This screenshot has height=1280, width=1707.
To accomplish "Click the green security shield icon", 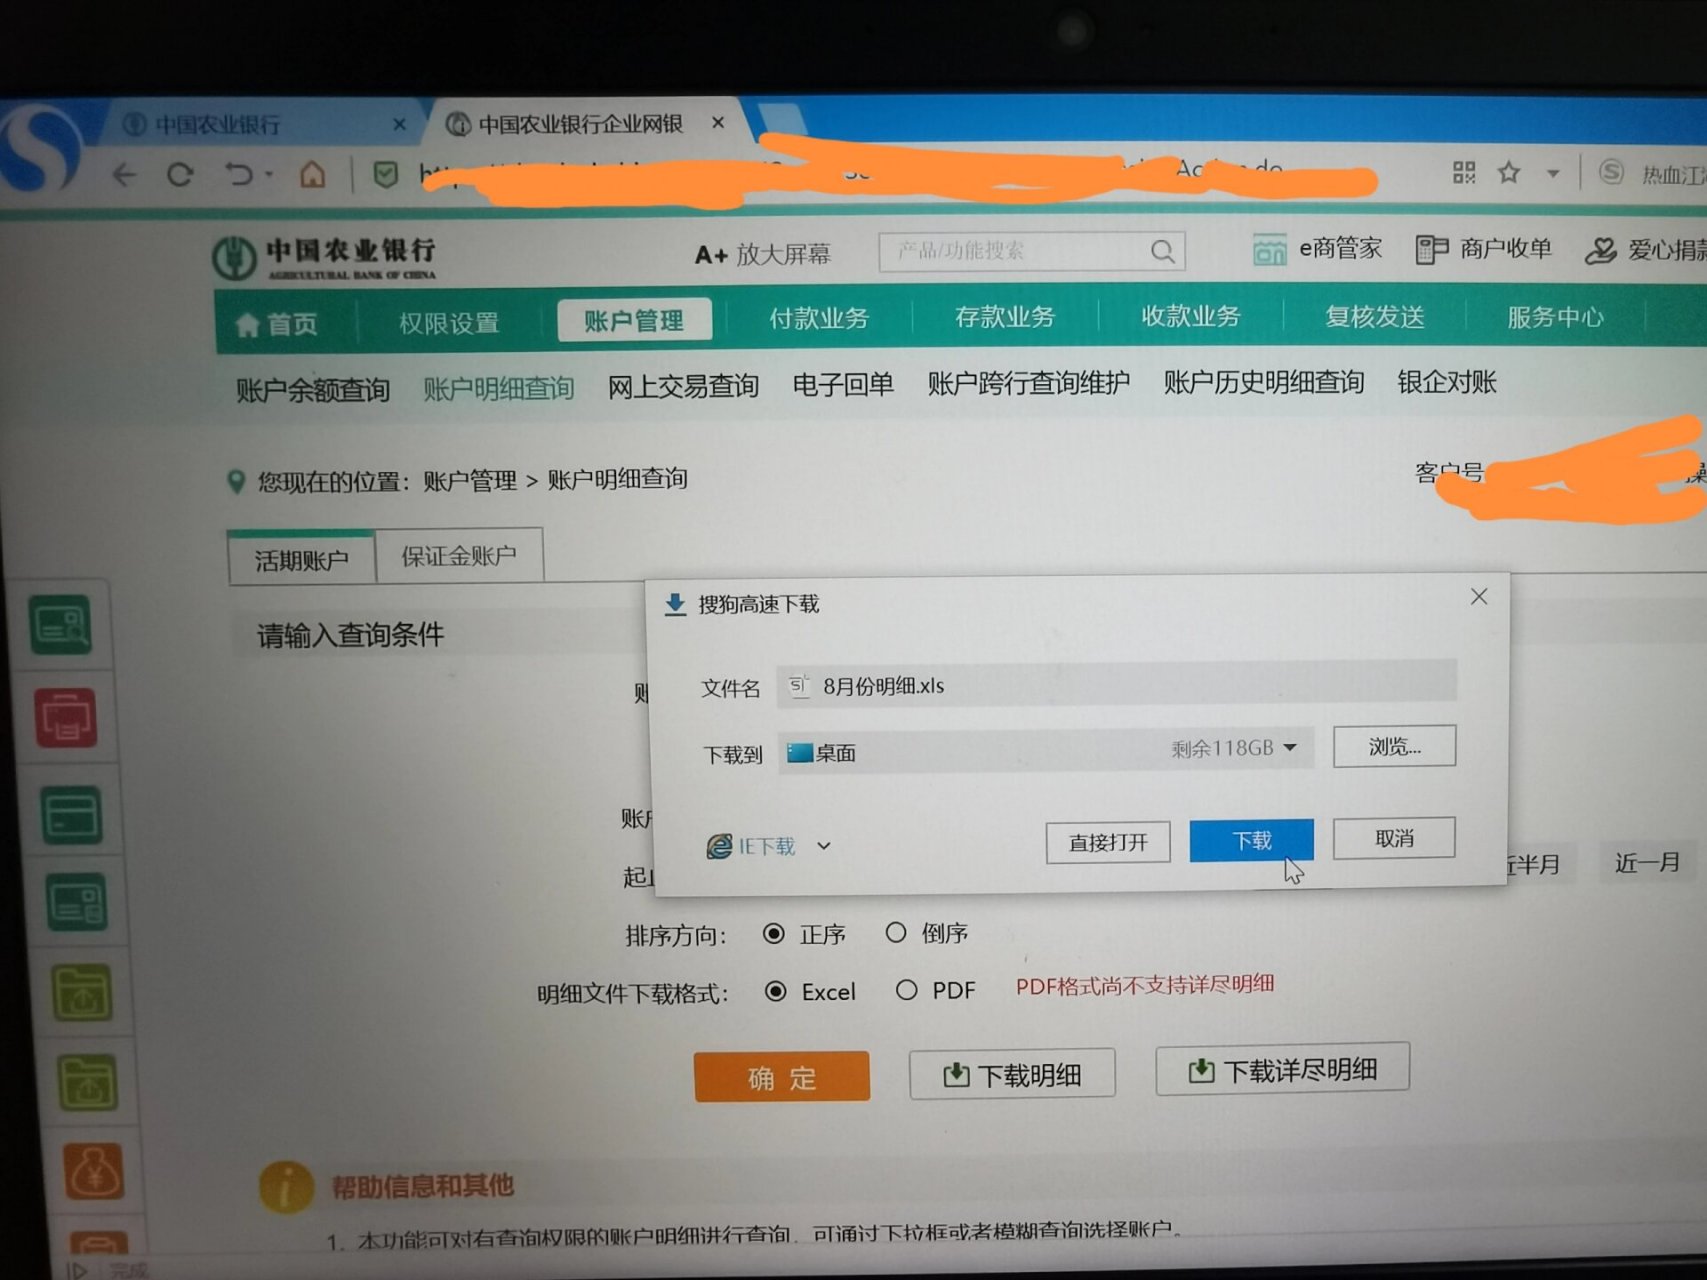I will pyautogui.click(x=385, y=175).
